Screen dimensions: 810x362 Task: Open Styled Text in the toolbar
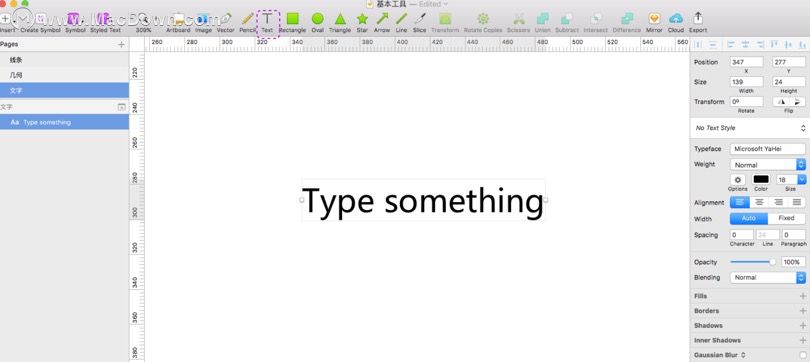click(x=105, y=23)
